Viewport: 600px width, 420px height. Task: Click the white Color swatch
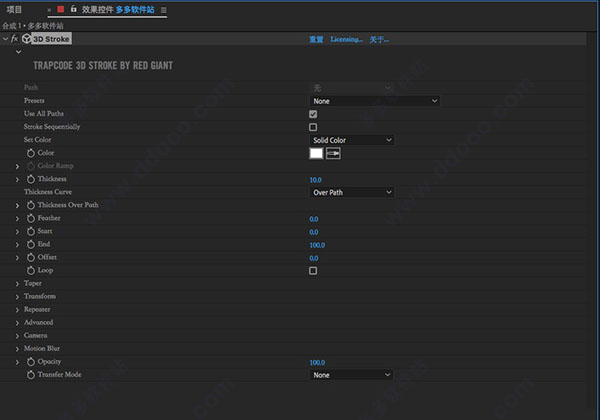(x=316, y=153)
